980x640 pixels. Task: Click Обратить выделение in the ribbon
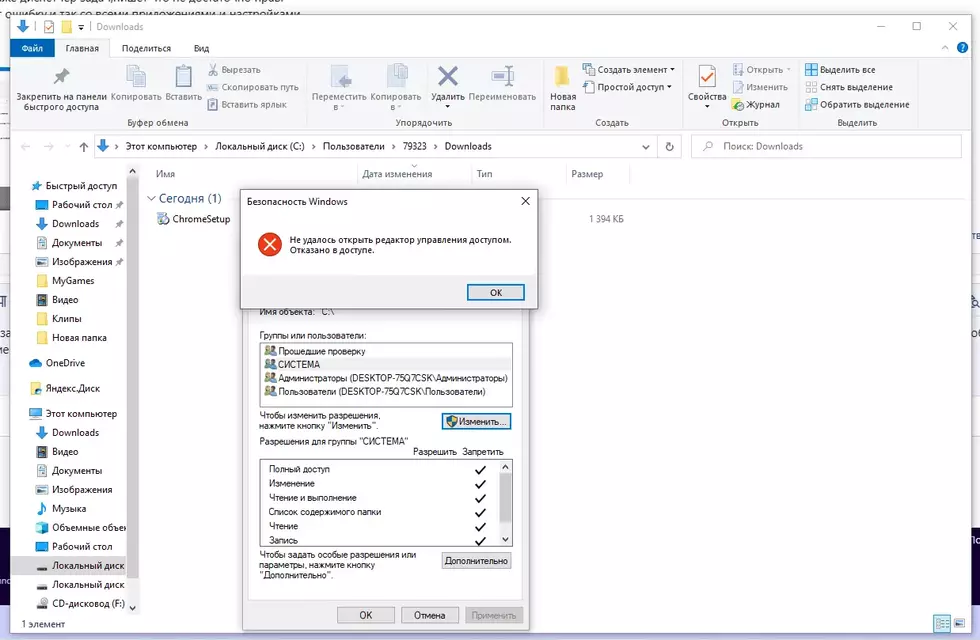pos(857,104)
